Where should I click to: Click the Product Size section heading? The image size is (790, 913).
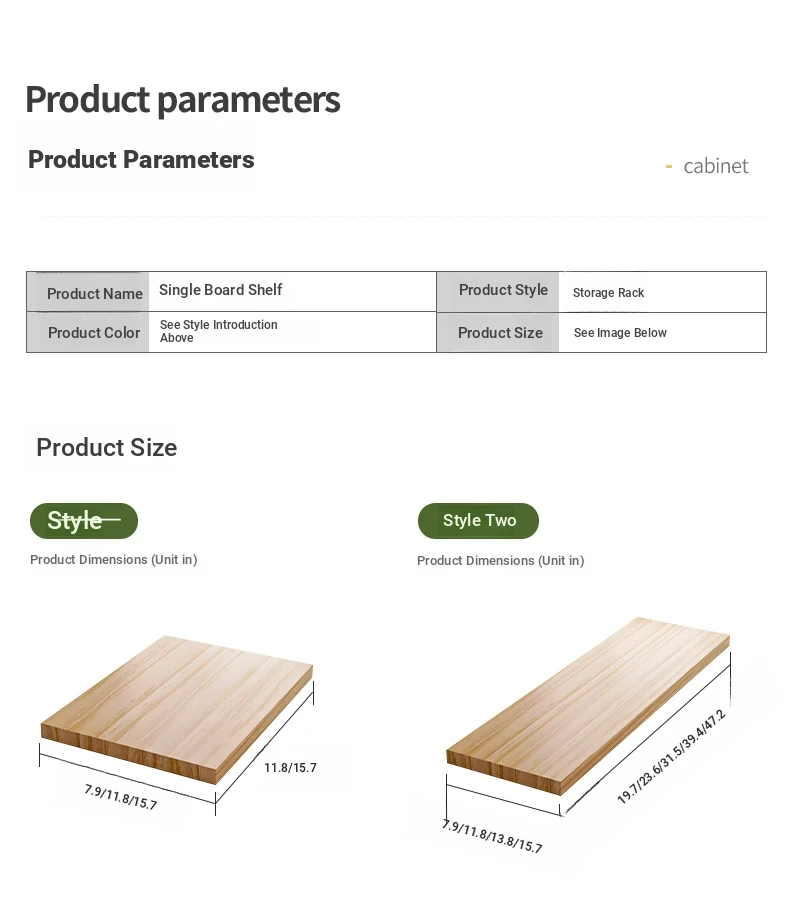(106, 447)
